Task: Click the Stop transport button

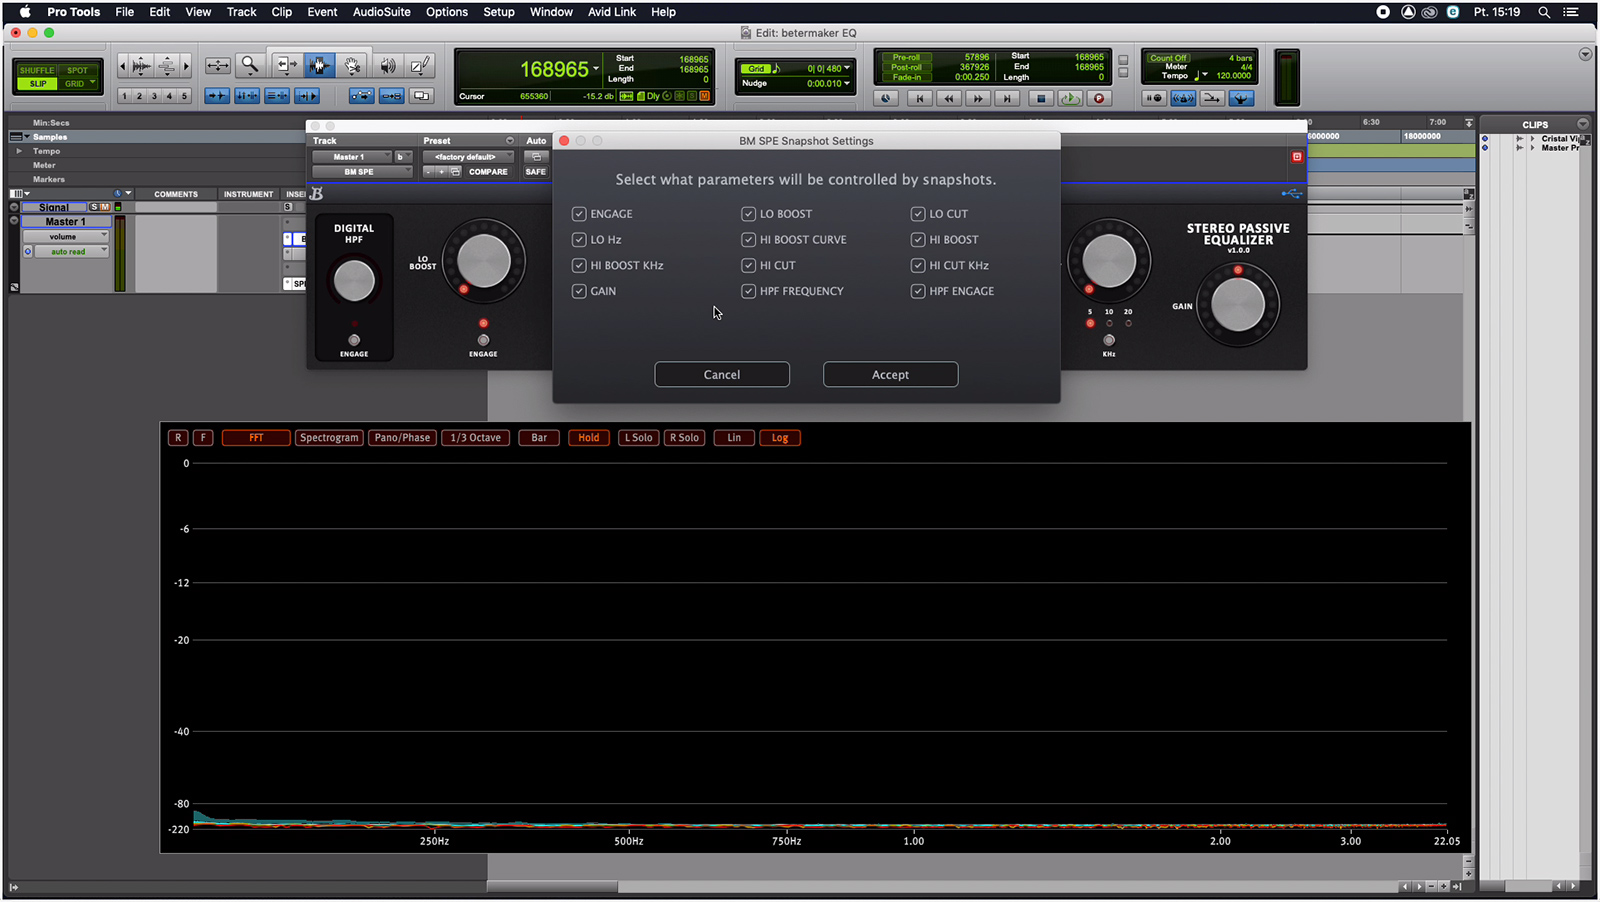Action: pos(1041,98)
